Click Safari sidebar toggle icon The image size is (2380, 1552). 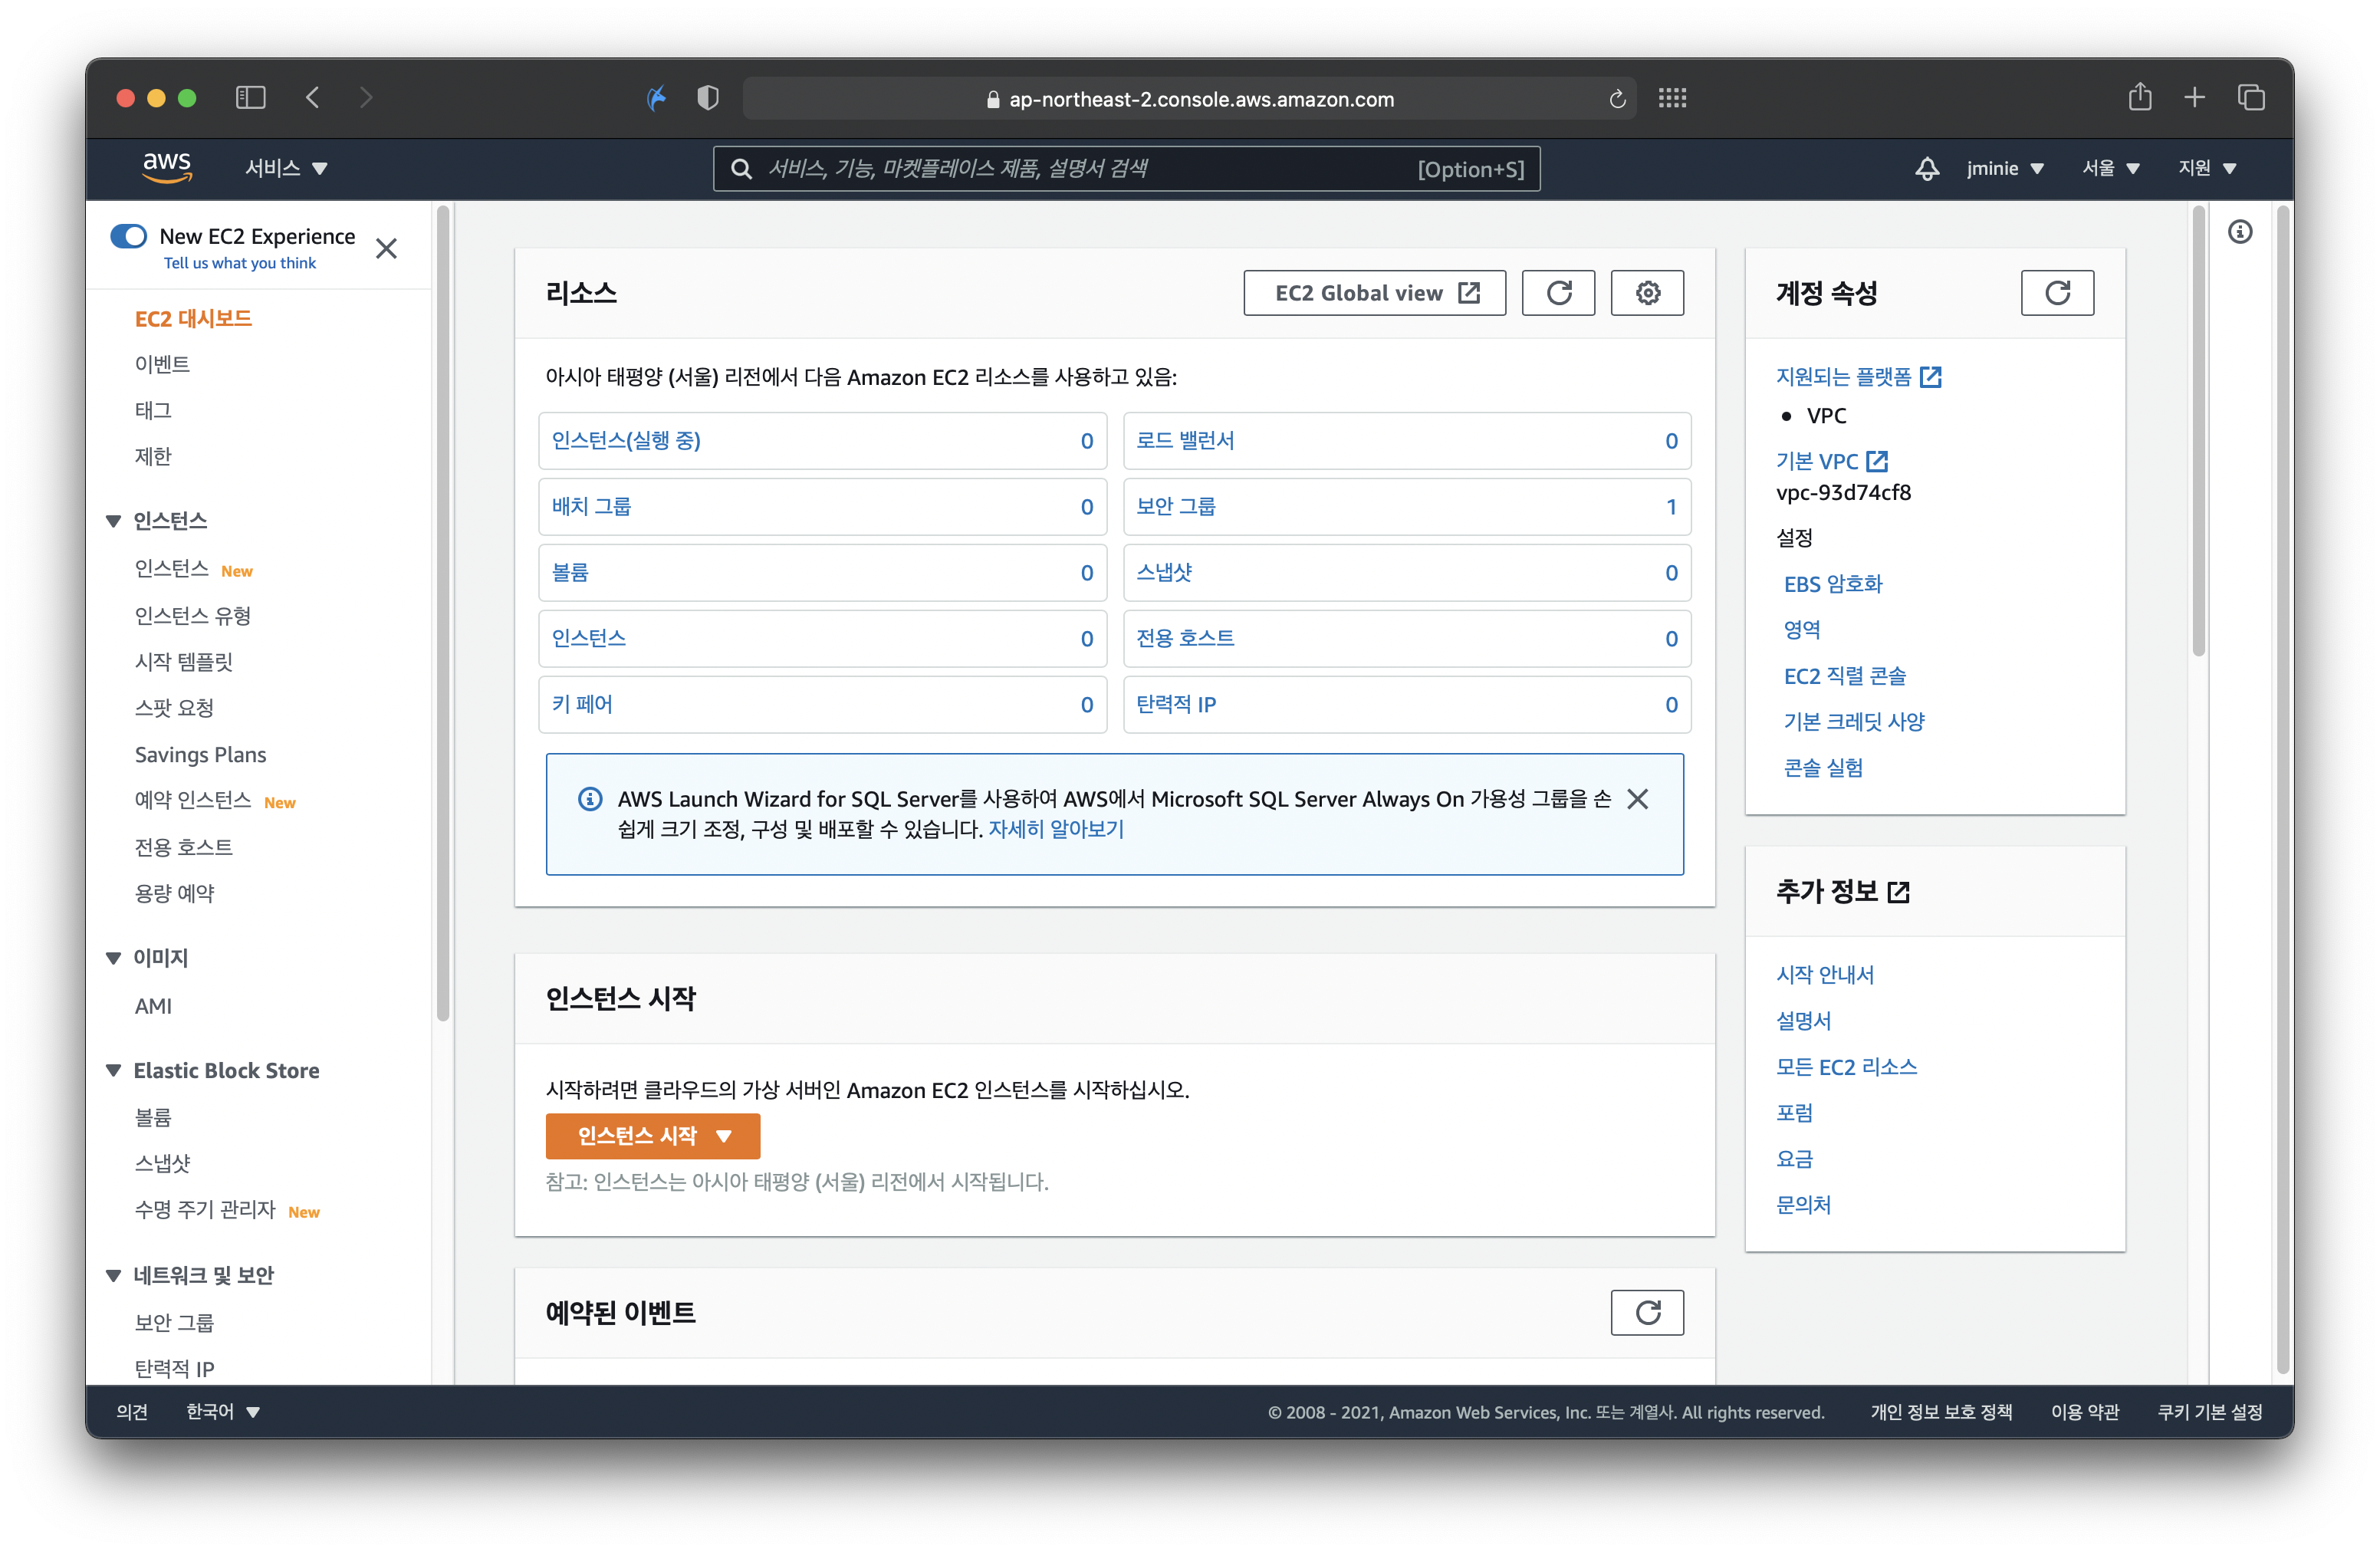tap(250, 98)
